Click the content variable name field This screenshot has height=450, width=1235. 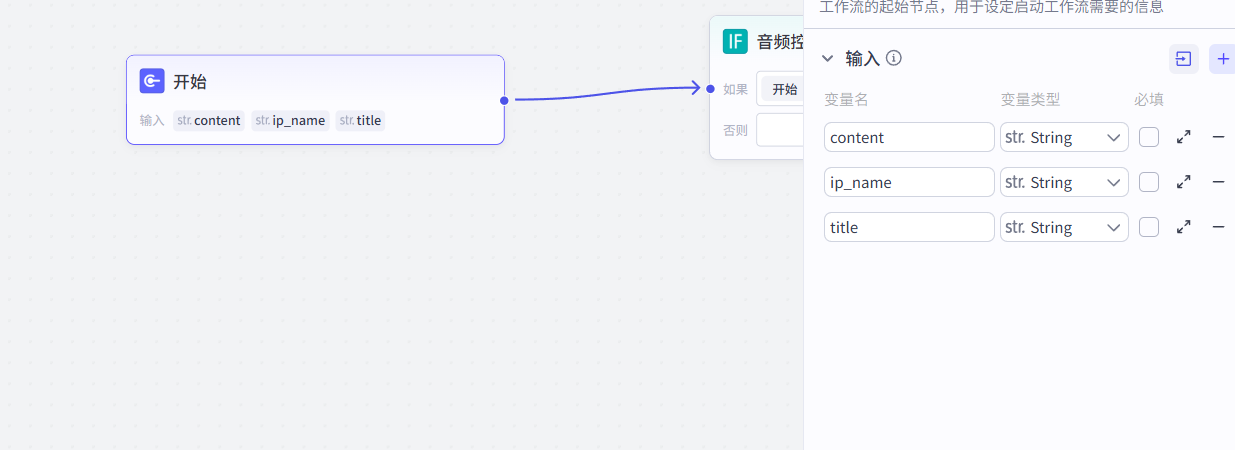[909, 137]
